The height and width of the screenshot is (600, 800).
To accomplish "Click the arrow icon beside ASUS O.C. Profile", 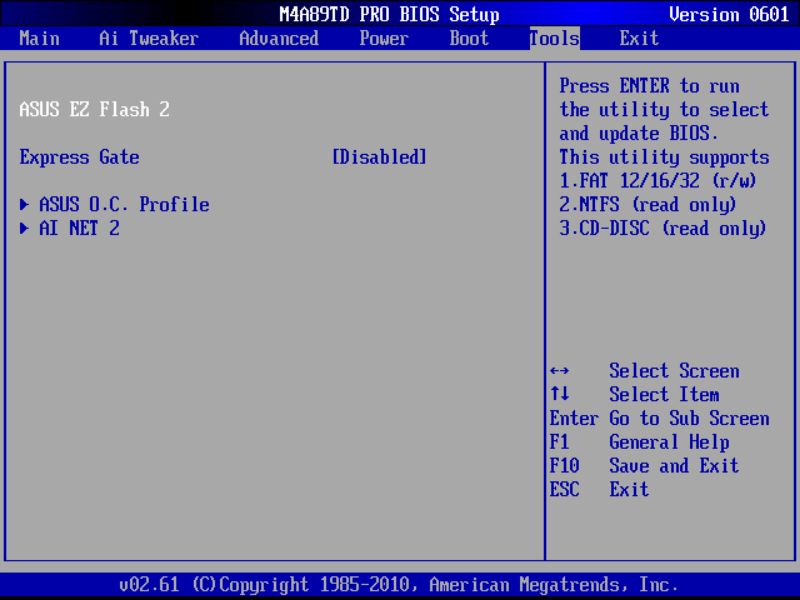I will point(23,204).
